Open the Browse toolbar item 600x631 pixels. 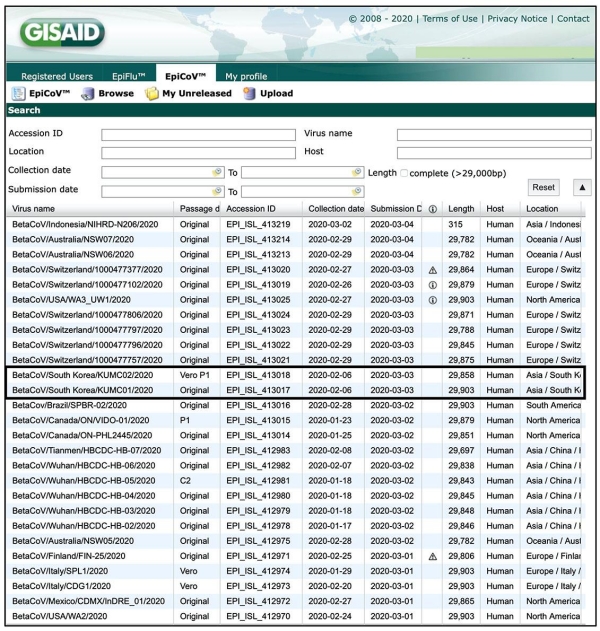click(87, 94)
